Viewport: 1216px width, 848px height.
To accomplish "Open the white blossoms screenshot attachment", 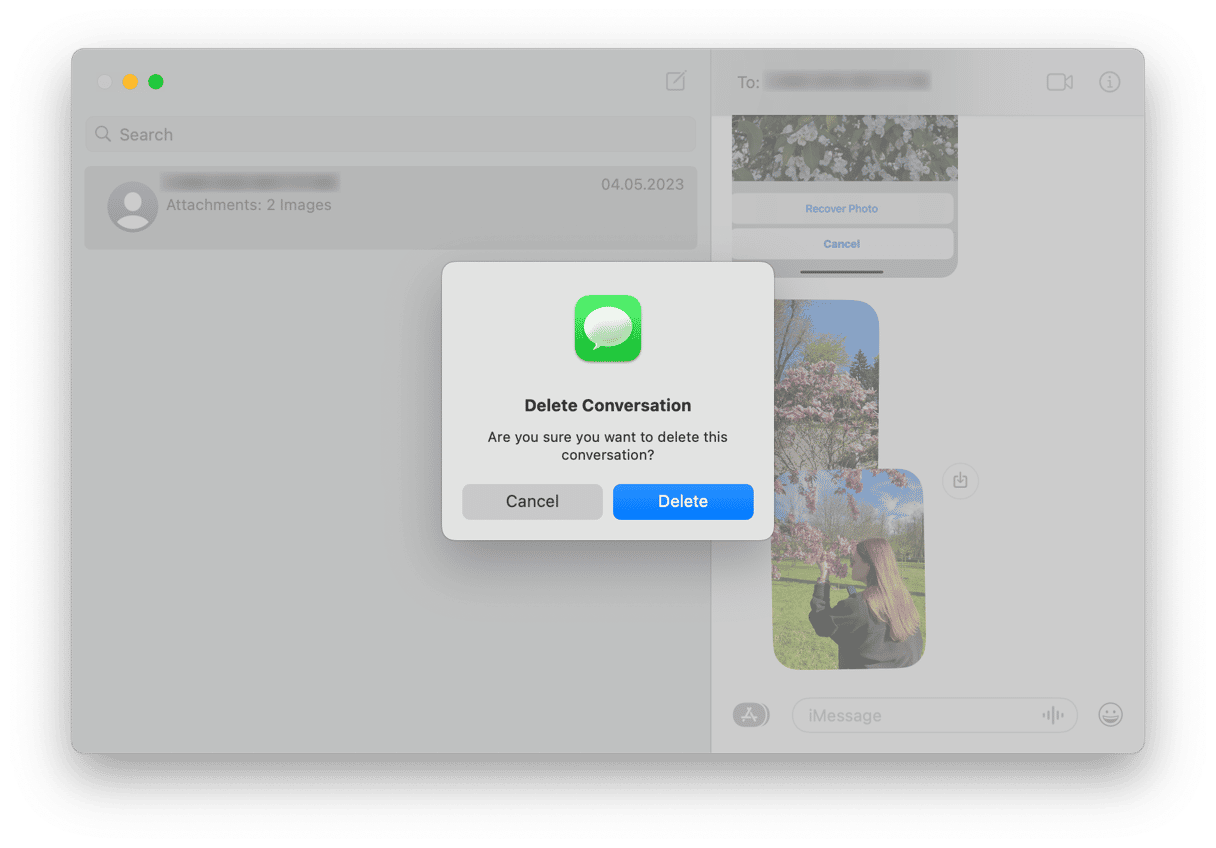I will click(x=845, y=196).
